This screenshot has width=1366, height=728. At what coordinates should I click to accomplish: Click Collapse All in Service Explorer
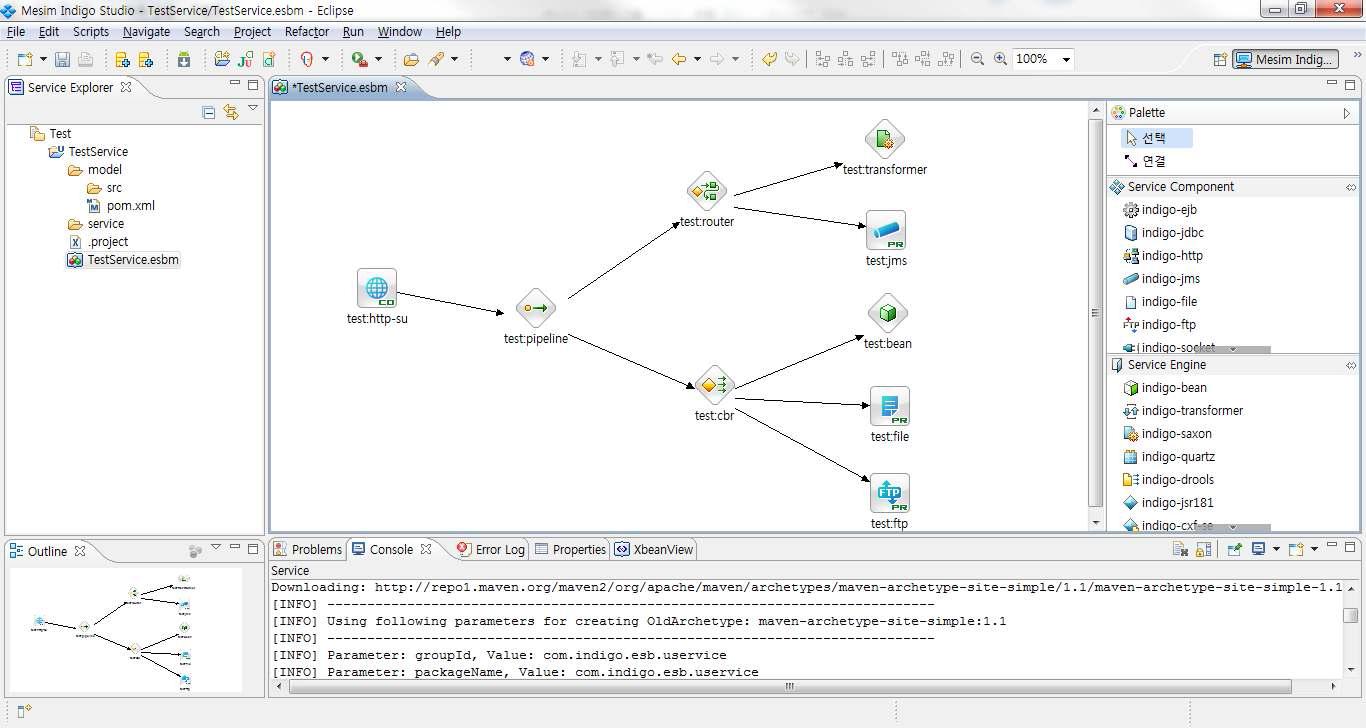(209, 112)
